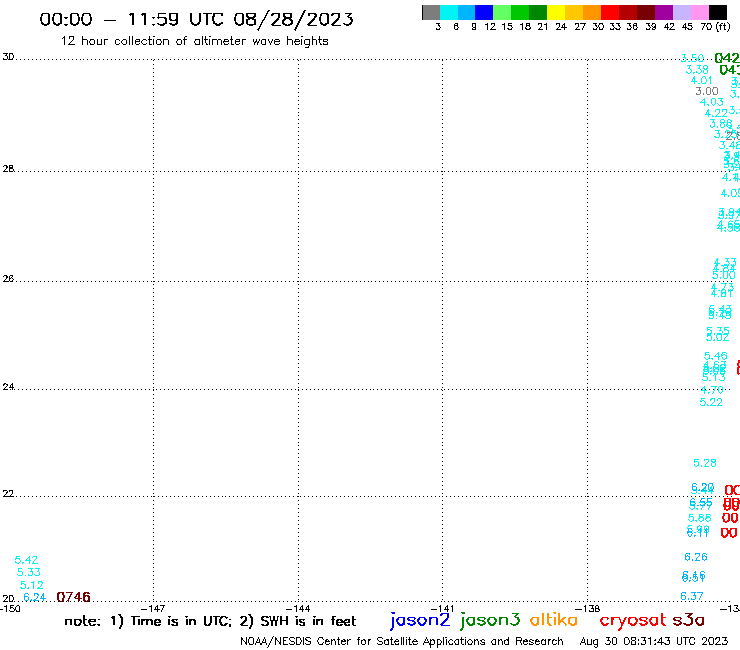
Task: Select the yellow swatch in the color scale
Action: pyautogui.click(x=556, y=12)
